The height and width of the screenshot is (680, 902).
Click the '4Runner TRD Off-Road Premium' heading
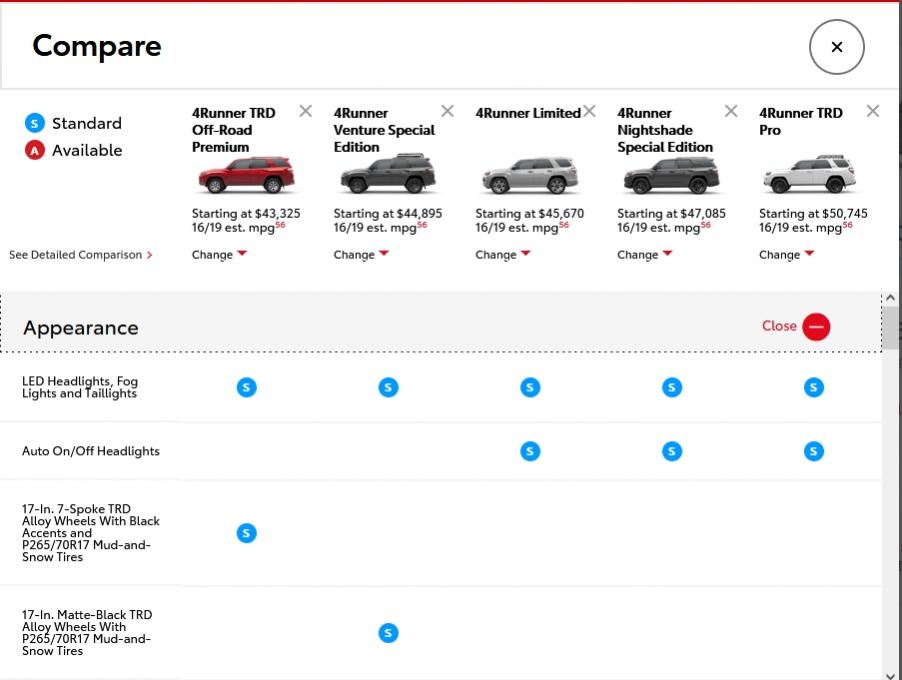(234, 130)
